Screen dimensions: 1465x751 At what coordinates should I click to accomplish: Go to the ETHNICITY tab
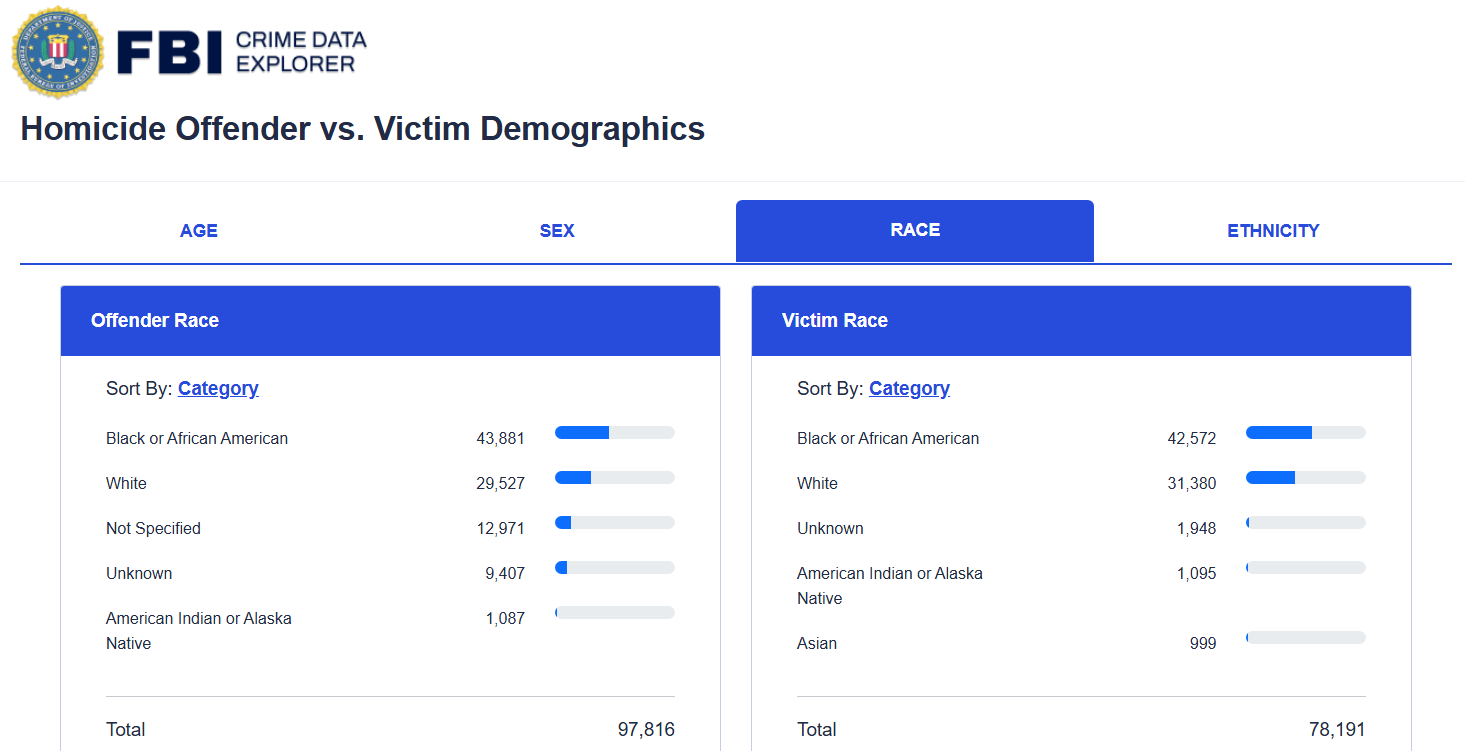[x=1273, y=231]
